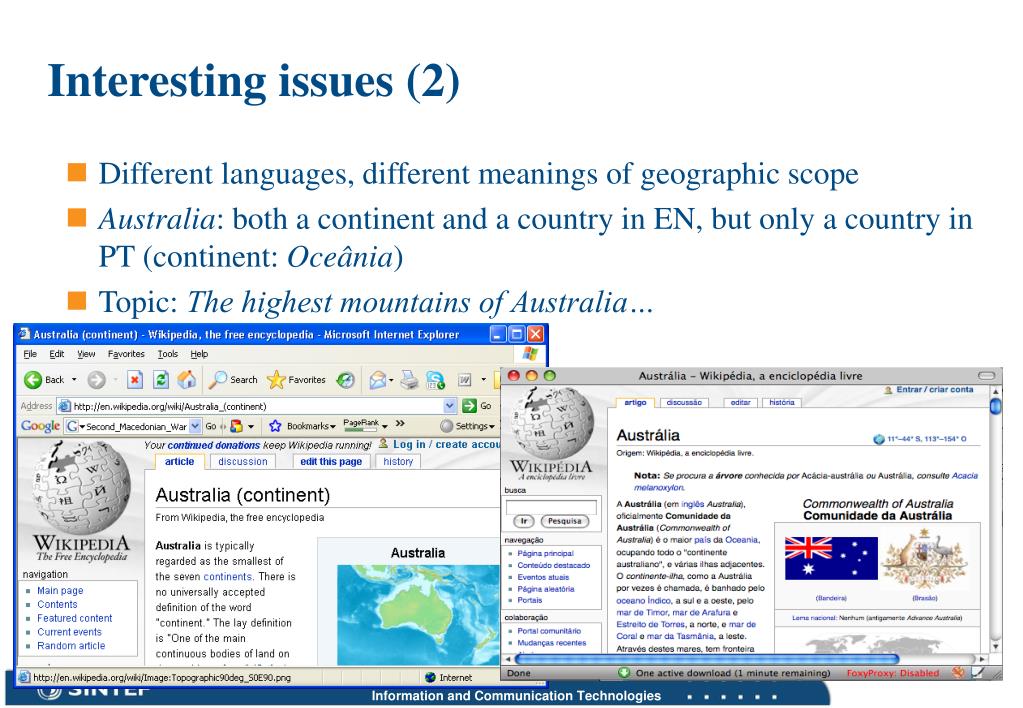The height and width of the screenshot is (708, 1023).
Task: Click the Search magnifier in IE toolbar
Action: click(217, 379)
